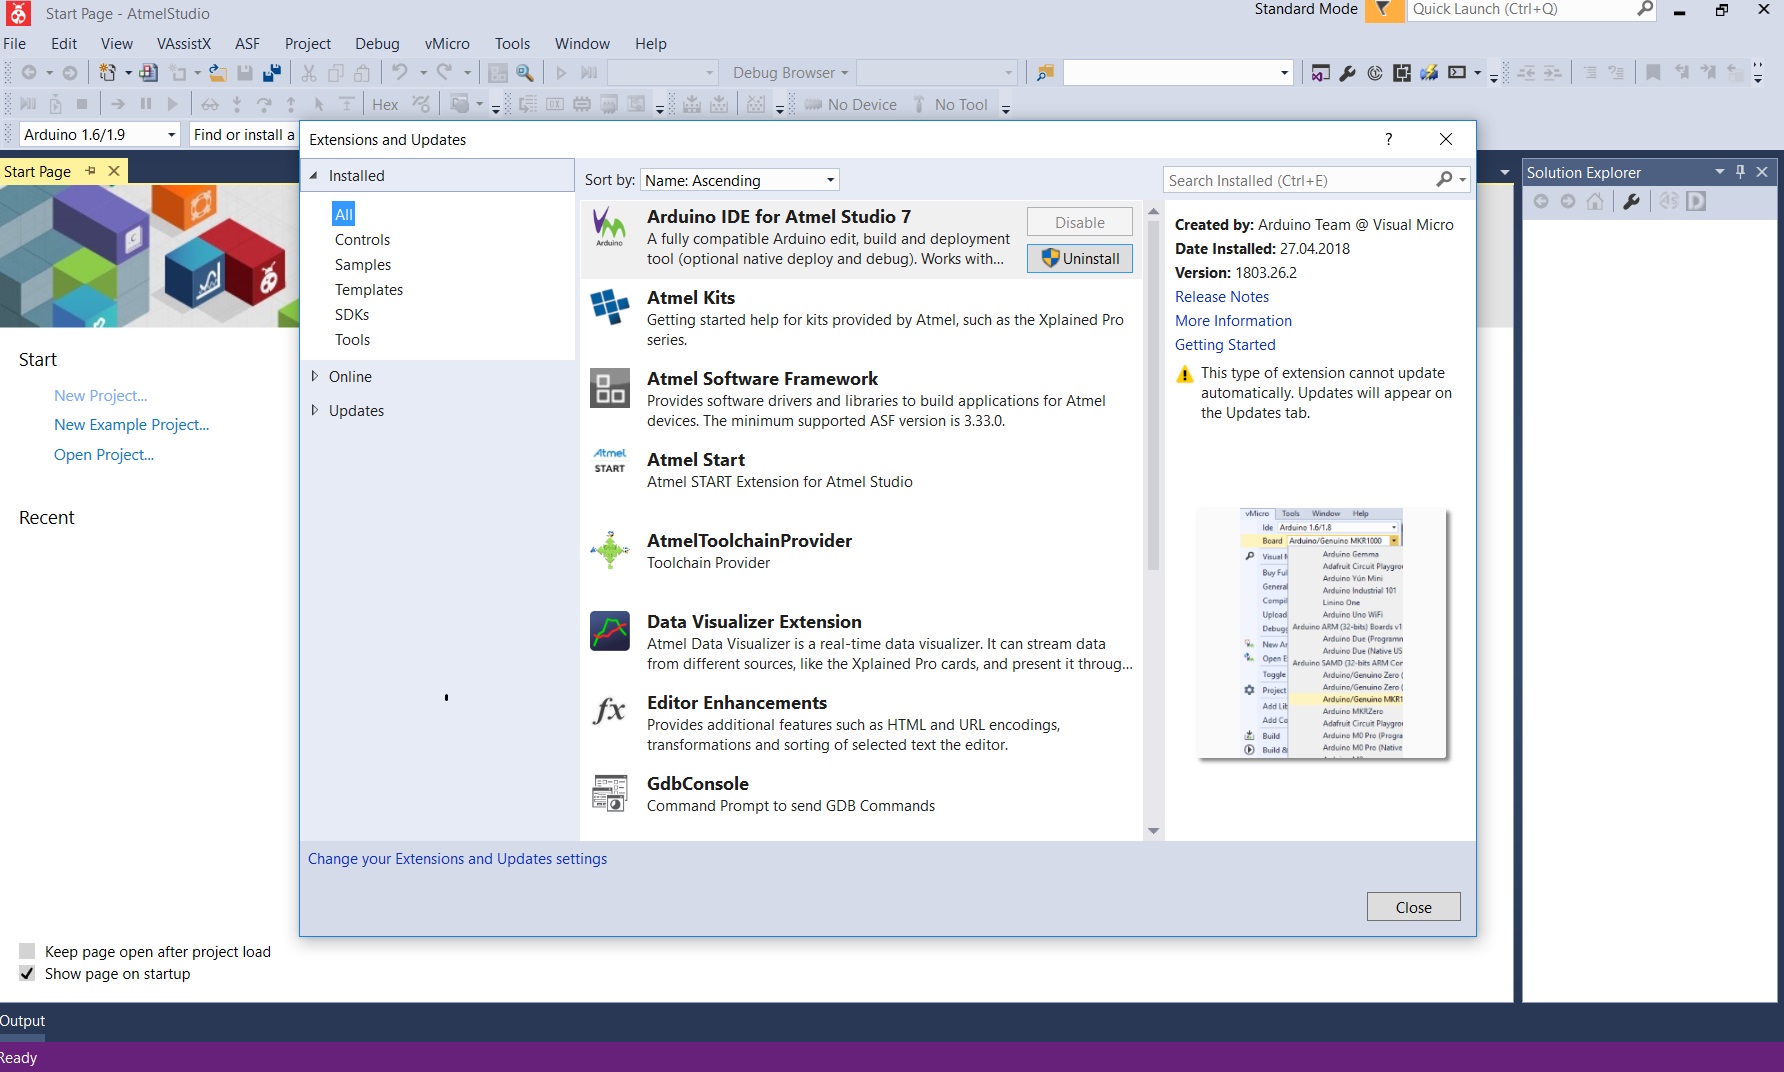Click the wrench properties icon in main toolbar
Image resolution: width=1784 pixels, height=1072 pixels.
point(1347,73)
